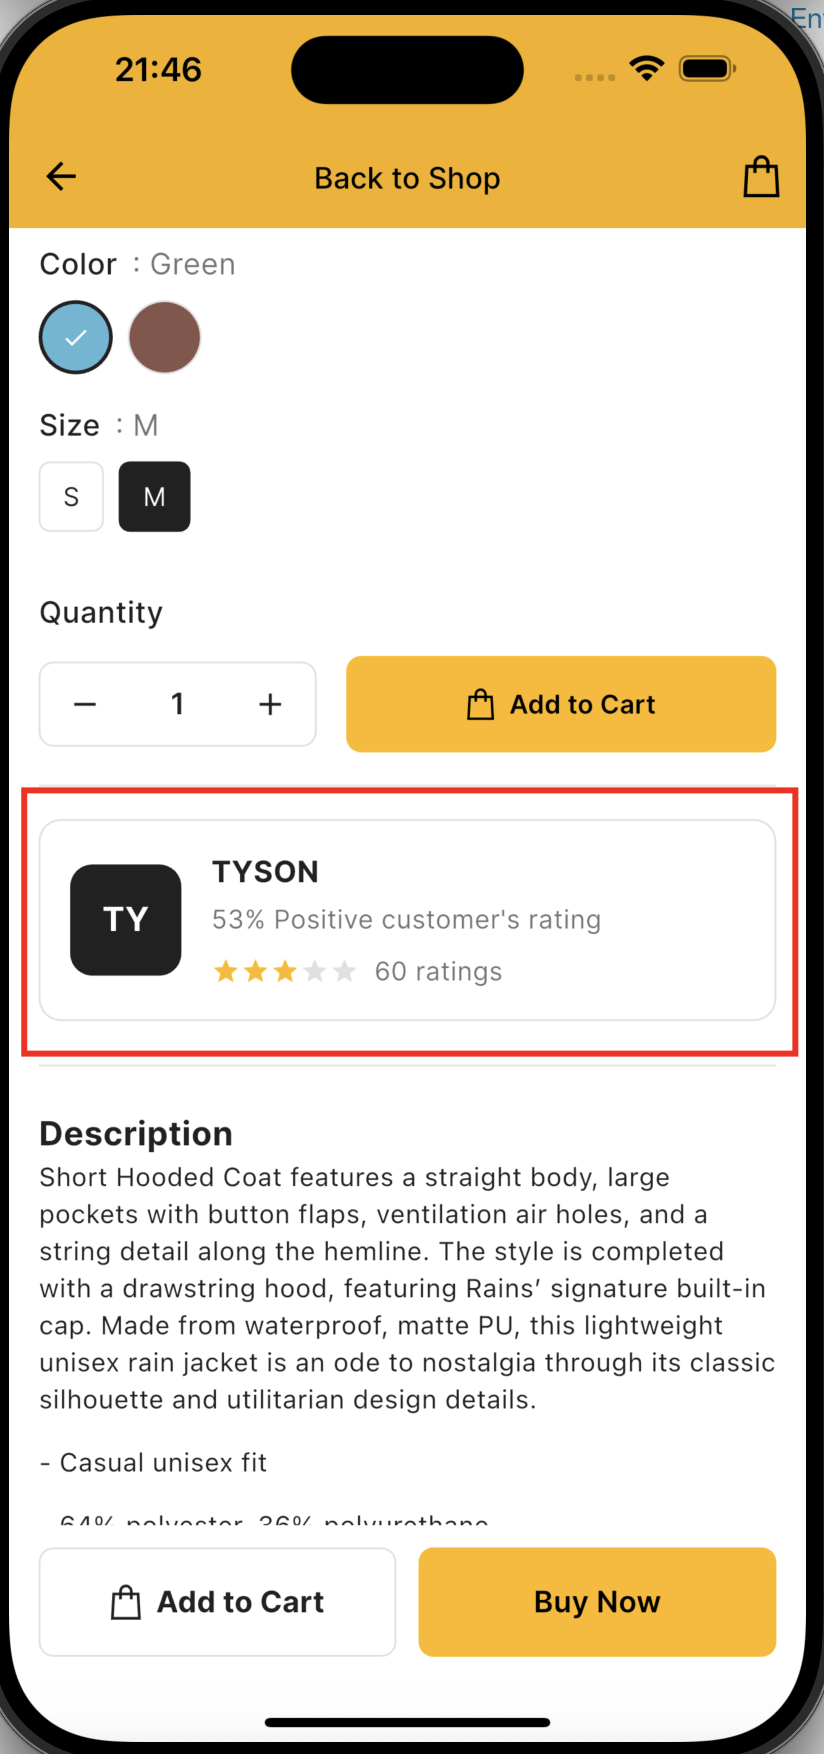Select the brown color swatch
Screen dimensions: 824x1754
[165, 337]
